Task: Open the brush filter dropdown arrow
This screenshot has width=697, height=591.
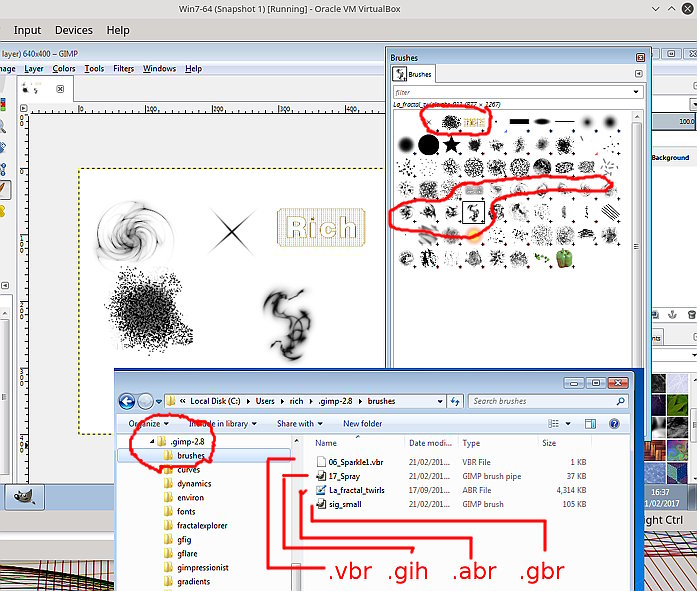Action: click(636, 92)
